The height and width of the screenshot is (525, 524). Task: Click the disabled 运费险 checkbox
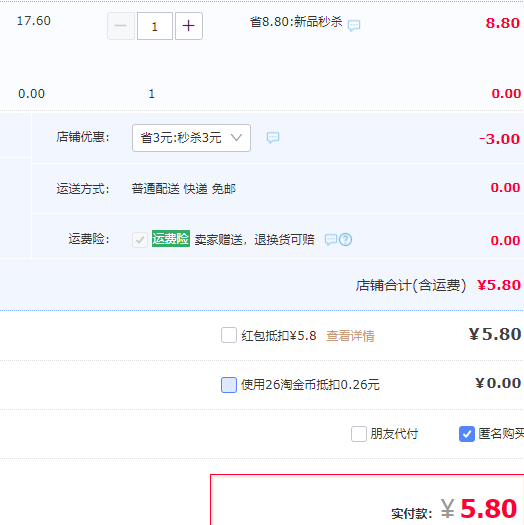(x=140, y=240)
